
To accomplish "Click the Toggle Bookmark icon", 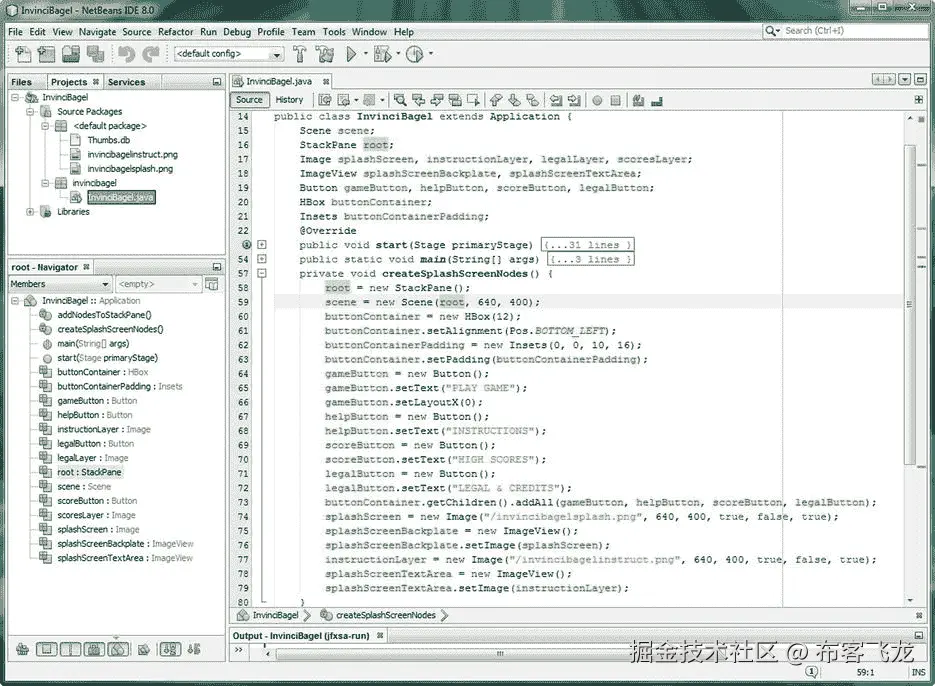I will coord(532,100).
